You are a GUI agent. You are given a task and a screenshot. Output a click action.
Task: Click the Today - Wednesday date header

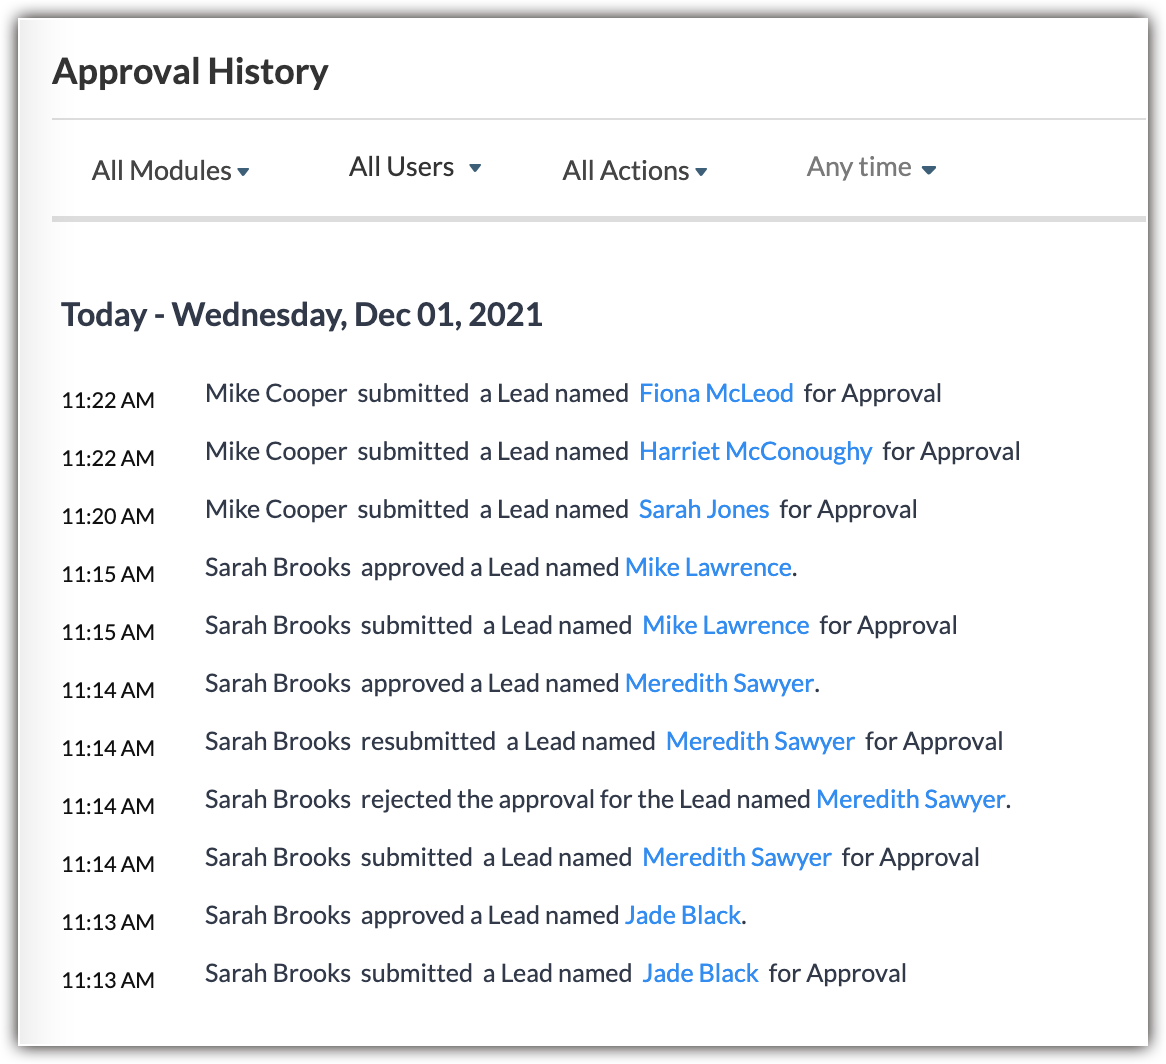(301, 314)
